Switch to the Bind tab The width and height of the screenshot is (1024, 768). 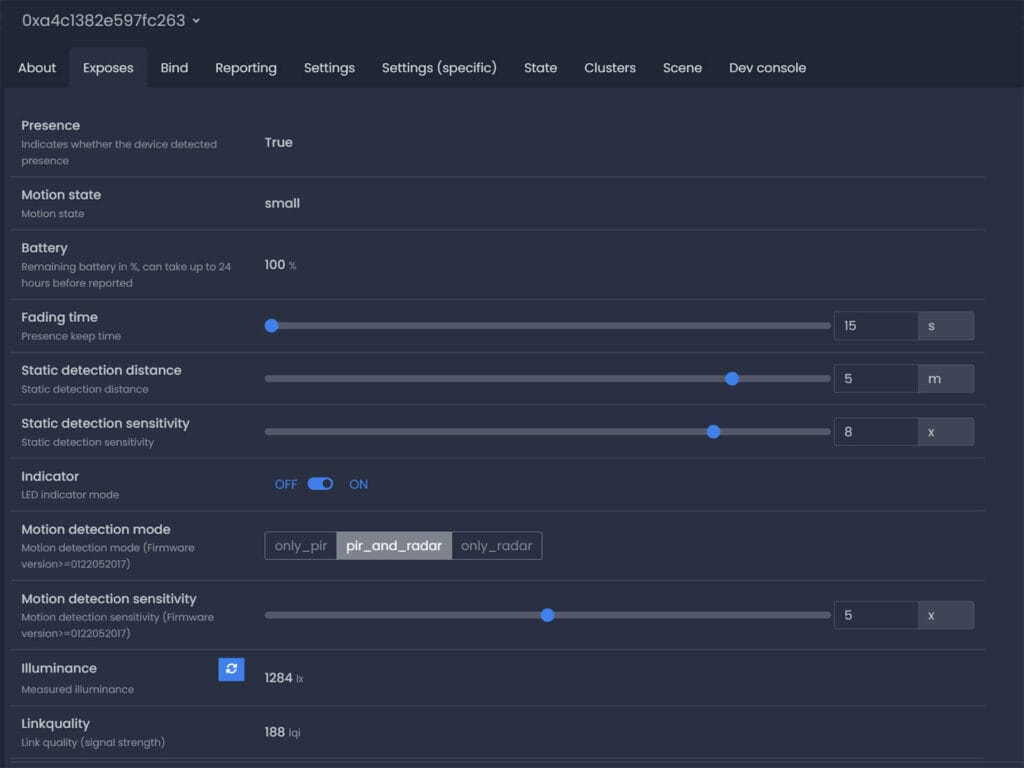pyautogui.click(x=174, y=68)
